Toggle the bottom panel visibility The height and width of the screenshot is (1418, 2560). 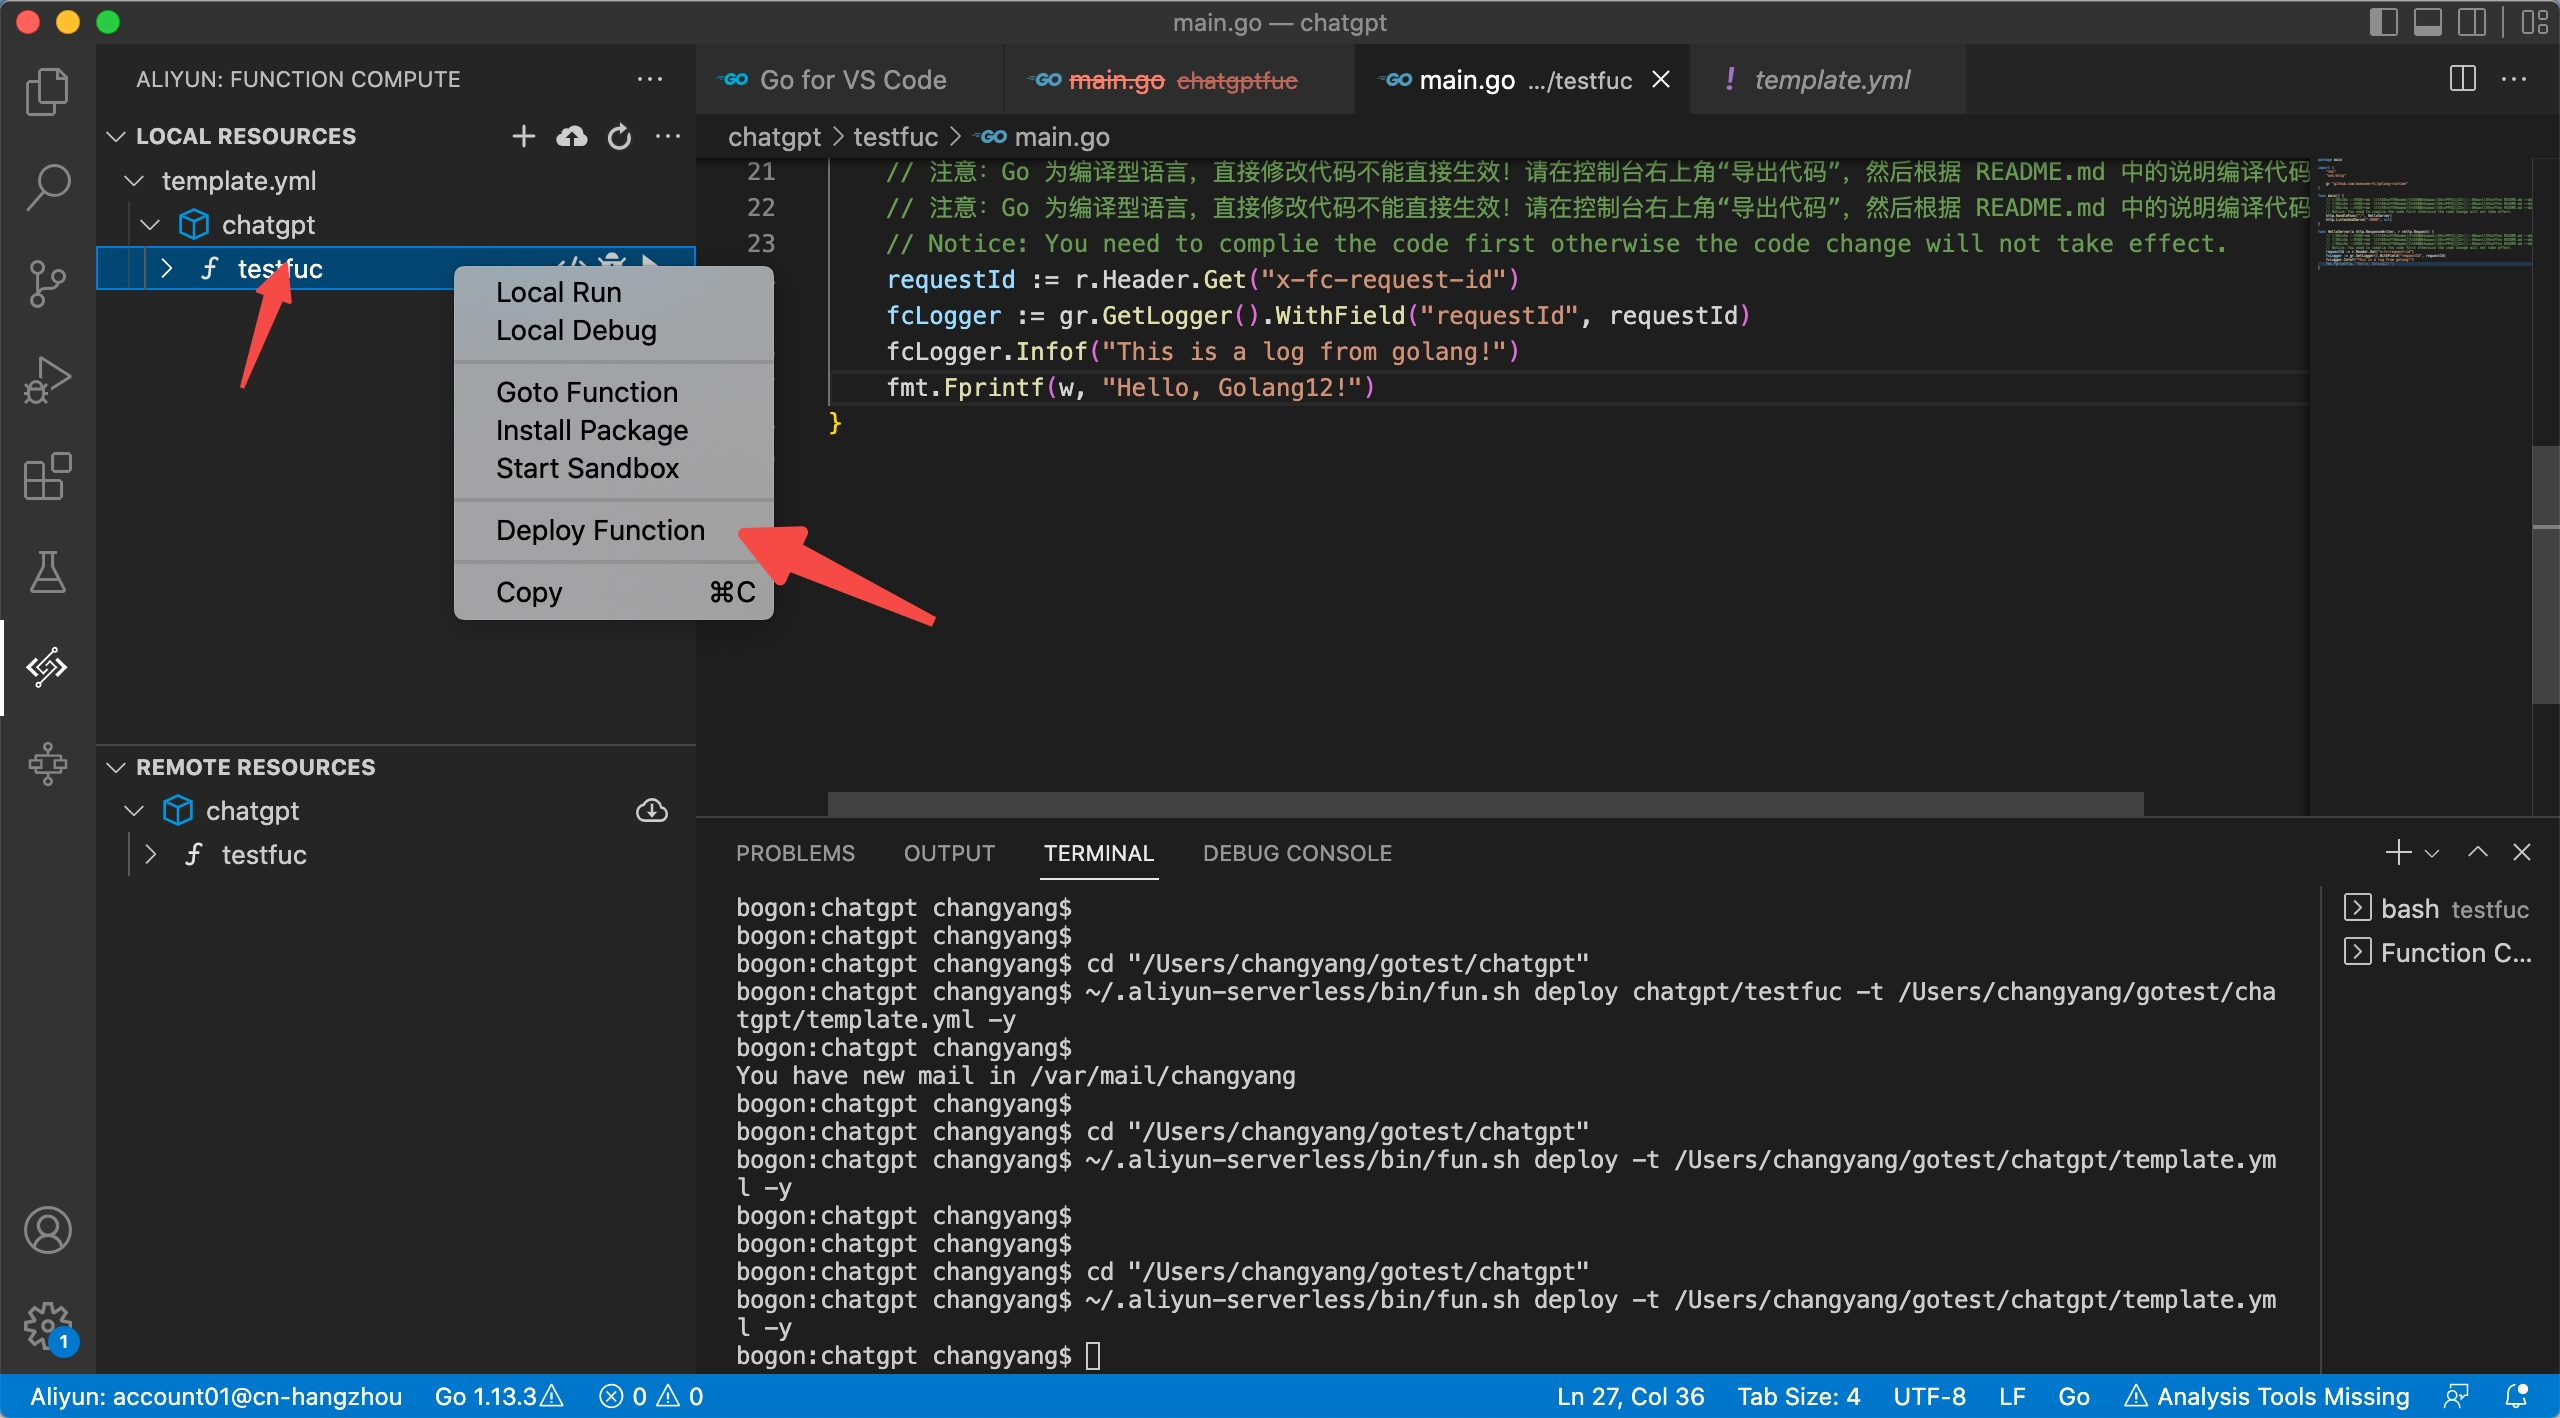(x=2428, y=22)
